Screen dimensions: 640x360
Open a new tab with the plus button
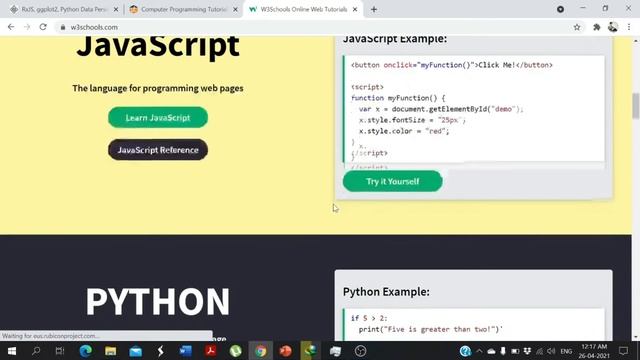point(373,9)
